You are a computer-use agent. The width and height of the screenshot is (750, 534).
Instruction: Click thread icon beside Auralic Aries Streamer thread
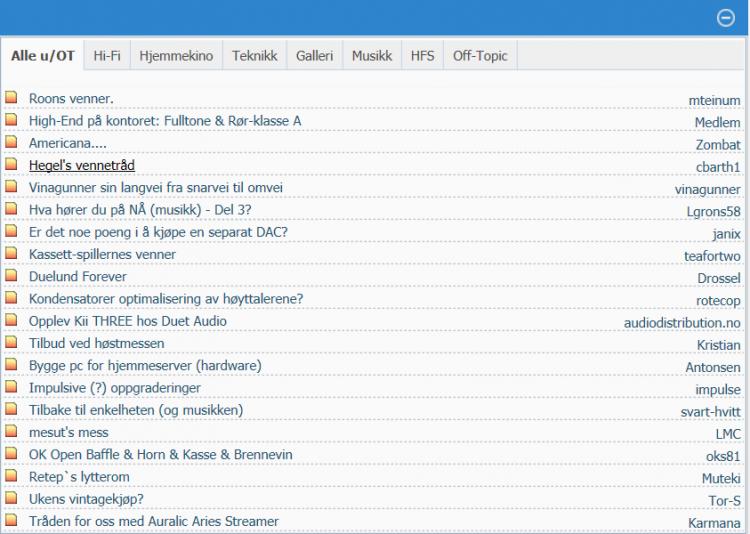[x=11, y=520]
